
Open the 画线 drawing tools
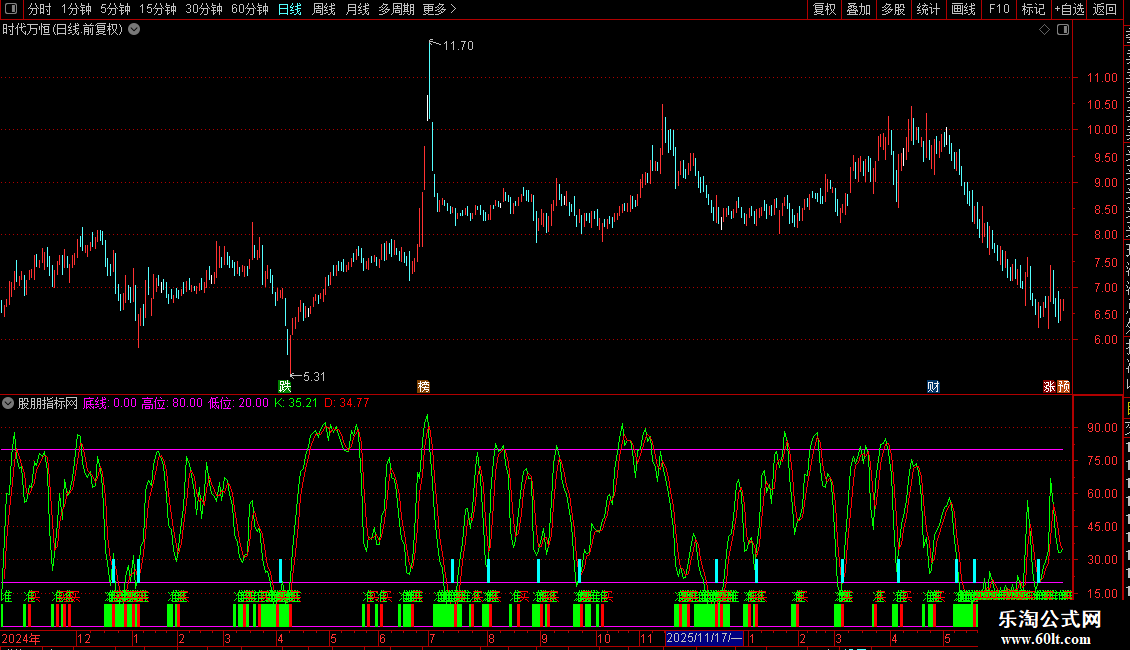963,9
